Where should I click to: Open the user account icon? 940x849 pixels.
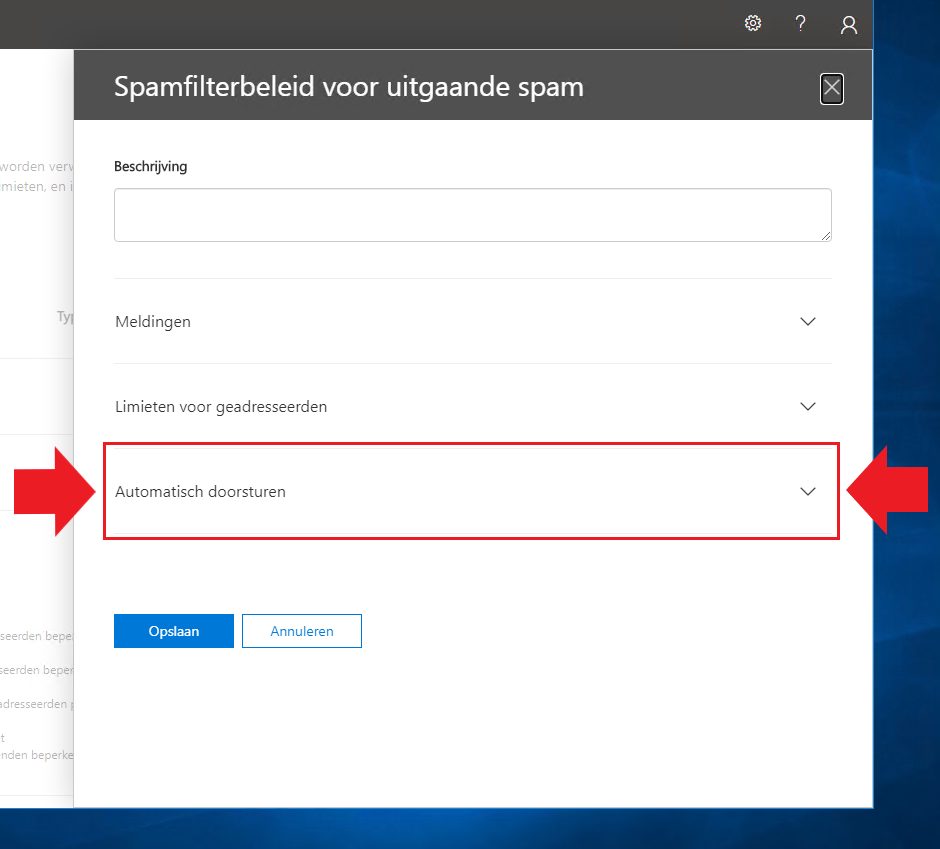click(x=849, y=25)
